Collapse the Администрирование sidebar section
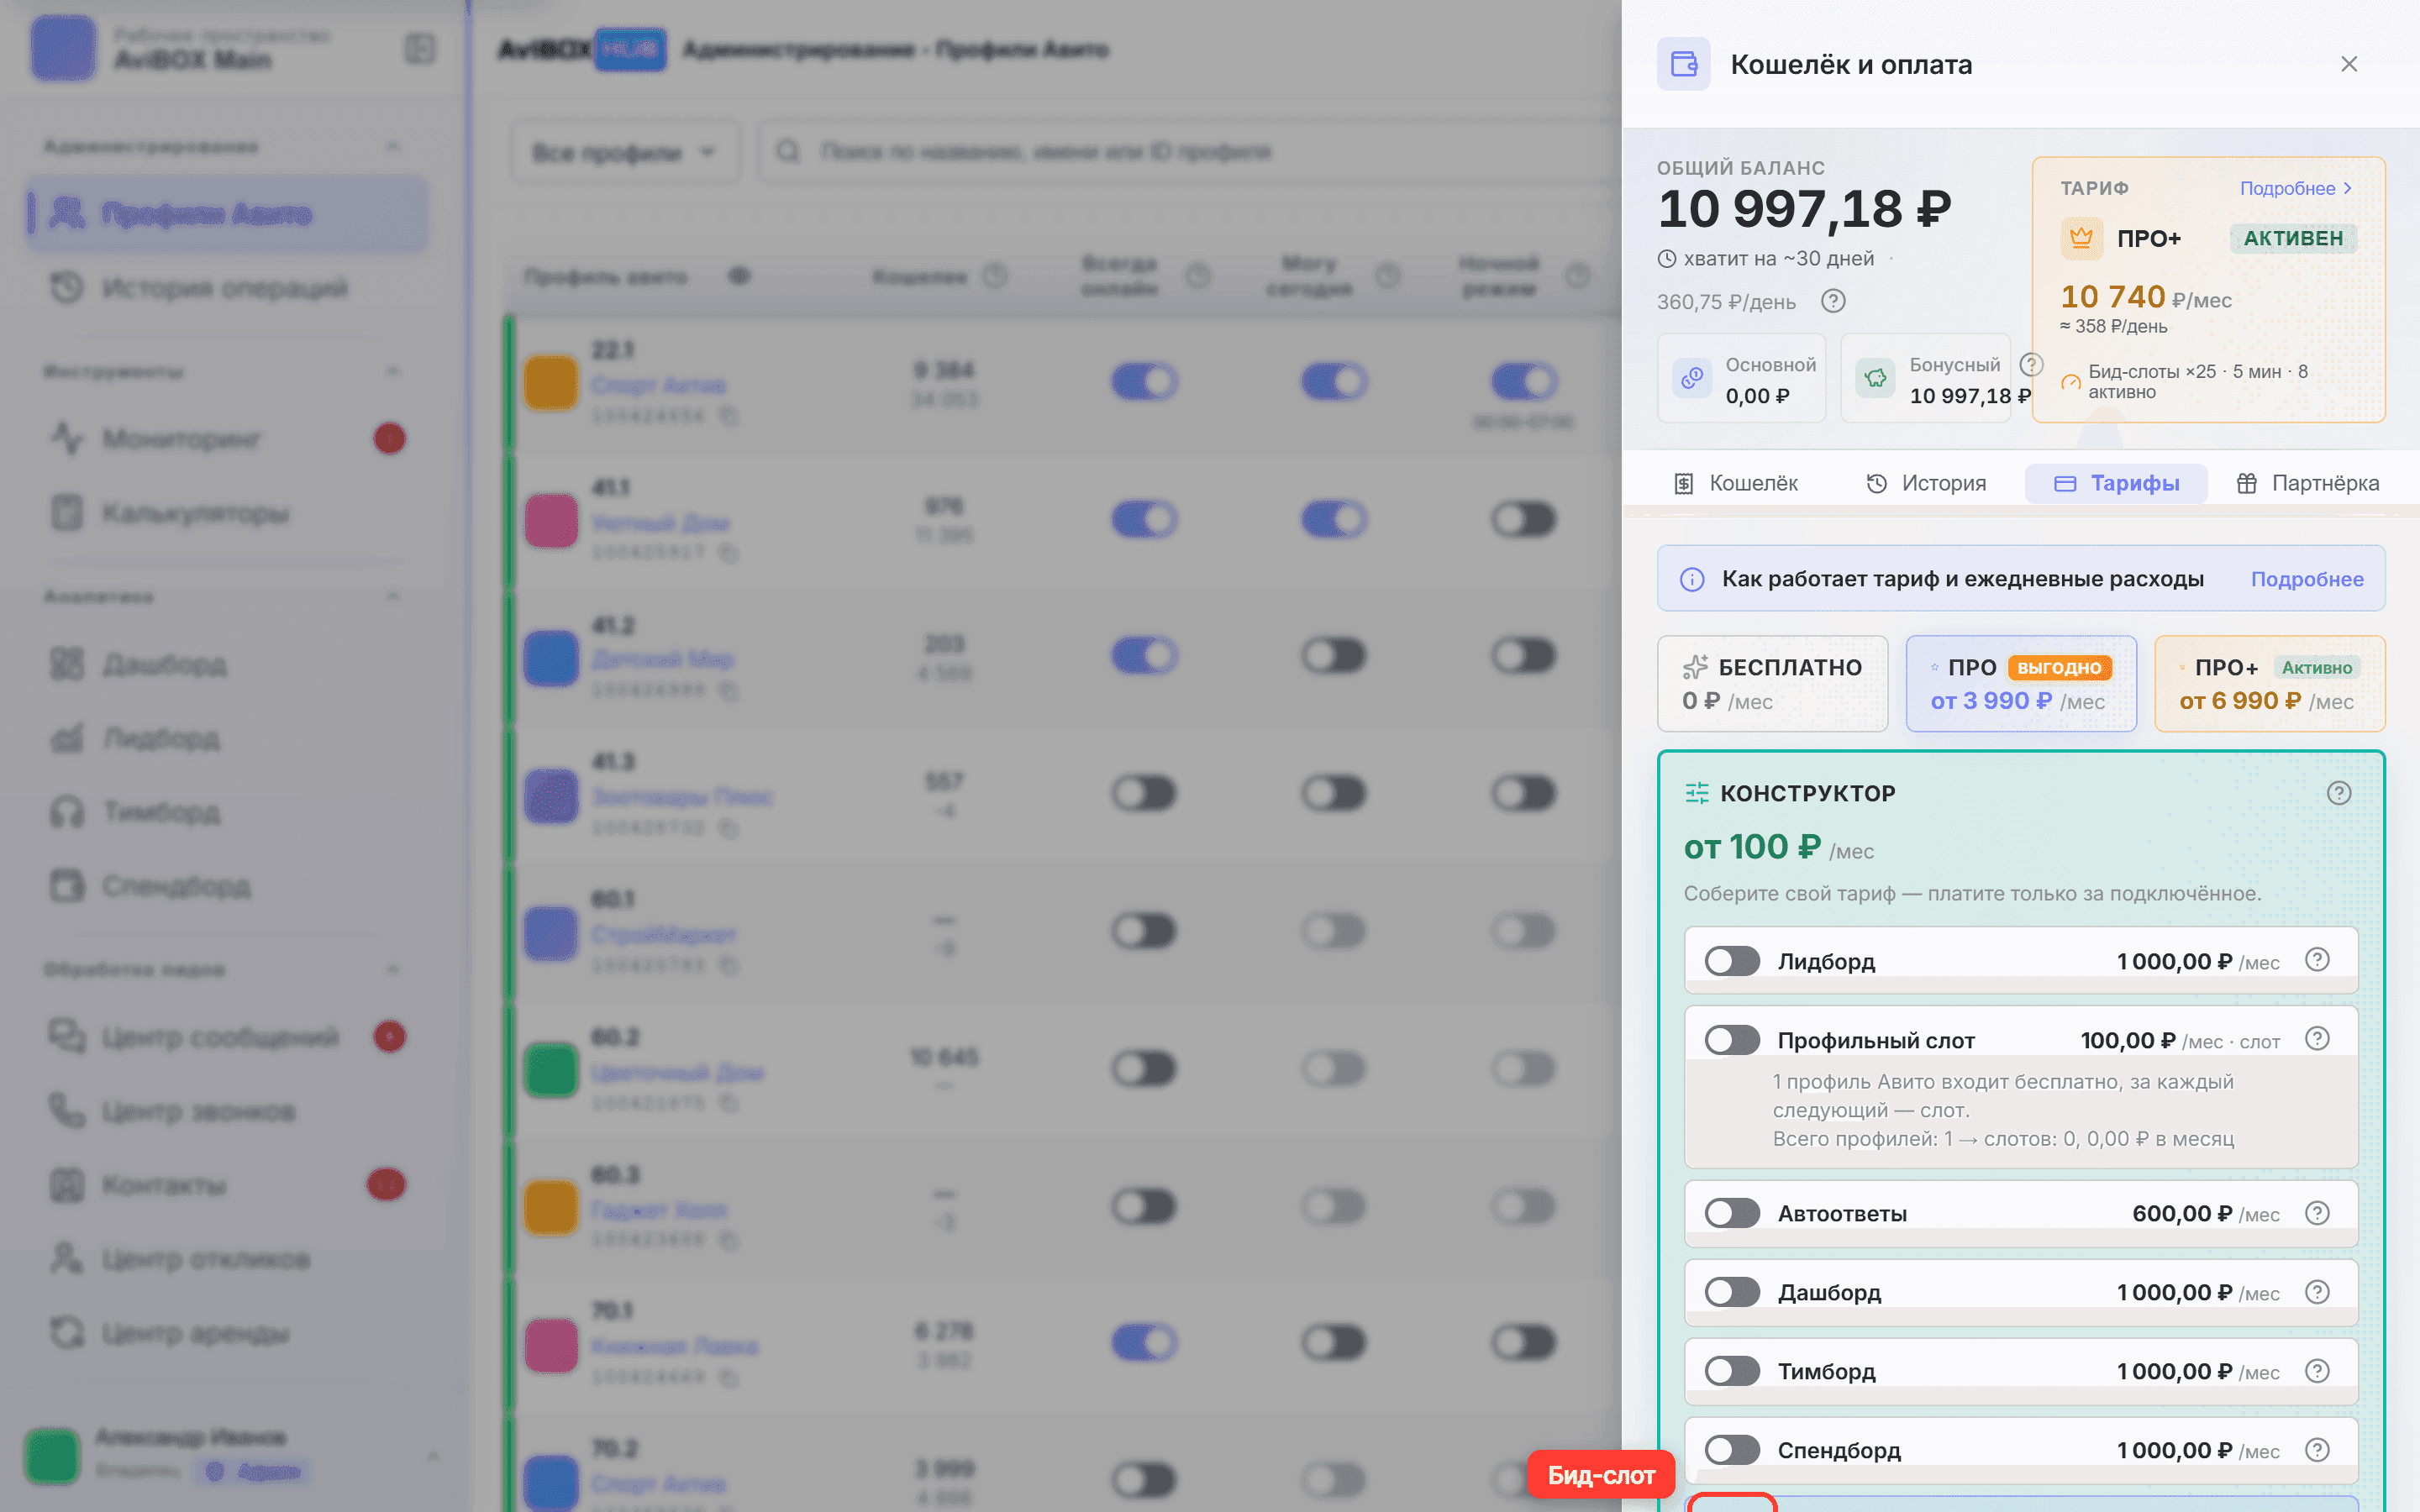This screenshot has height=1512, width=2420. coord(393,147)
